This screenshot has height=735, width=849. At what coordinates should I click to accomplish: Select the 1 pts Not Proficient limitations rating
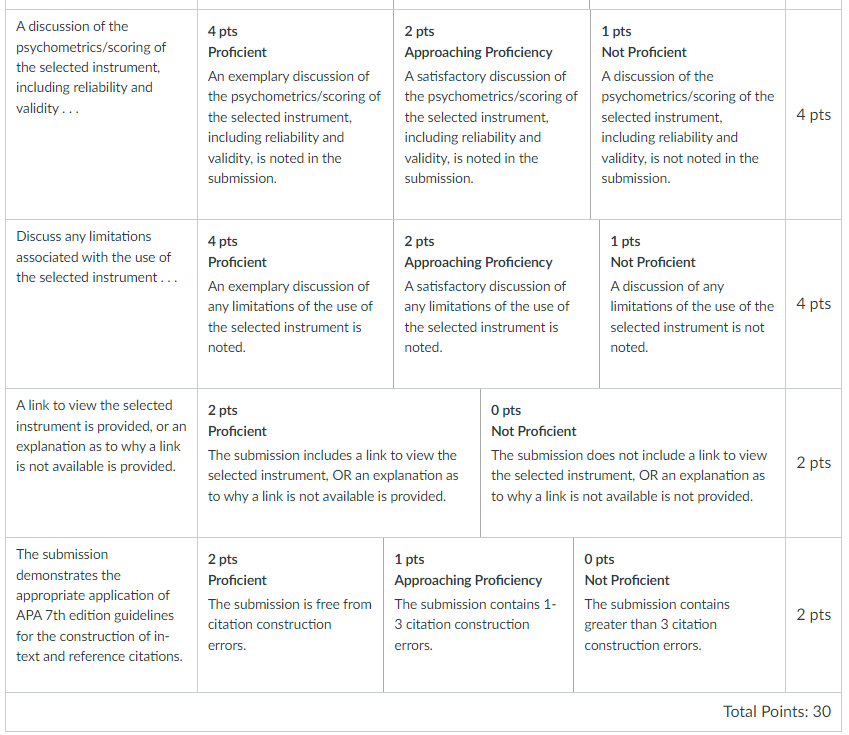point(693,304)
